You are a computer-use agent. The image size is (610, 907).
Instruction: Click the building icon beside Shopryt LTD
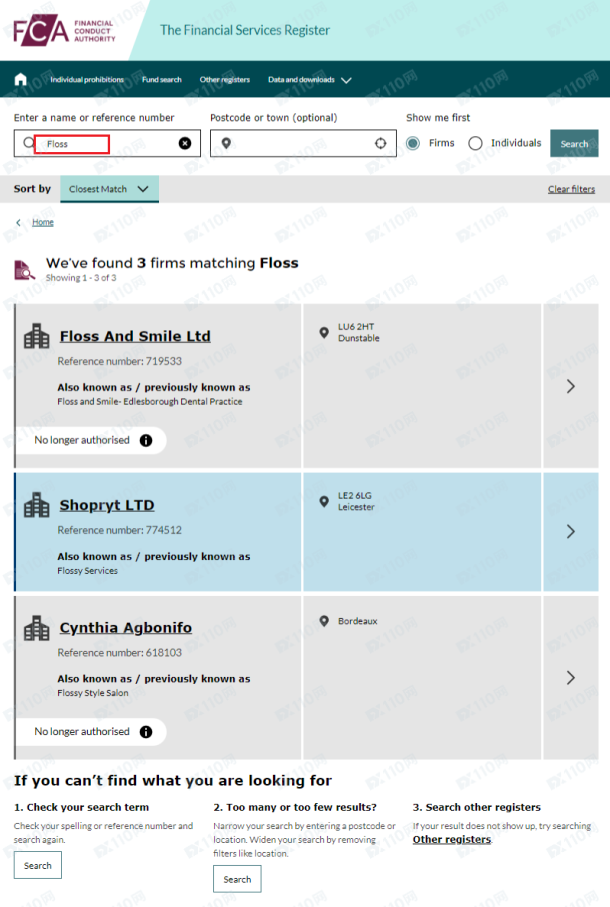point(36,505)
